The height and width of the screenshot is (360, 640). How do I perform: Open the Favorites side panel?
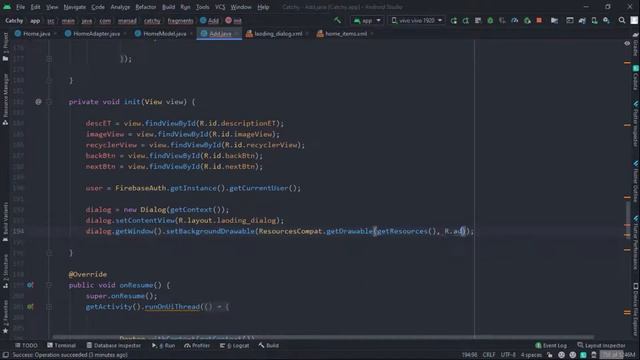5,317
